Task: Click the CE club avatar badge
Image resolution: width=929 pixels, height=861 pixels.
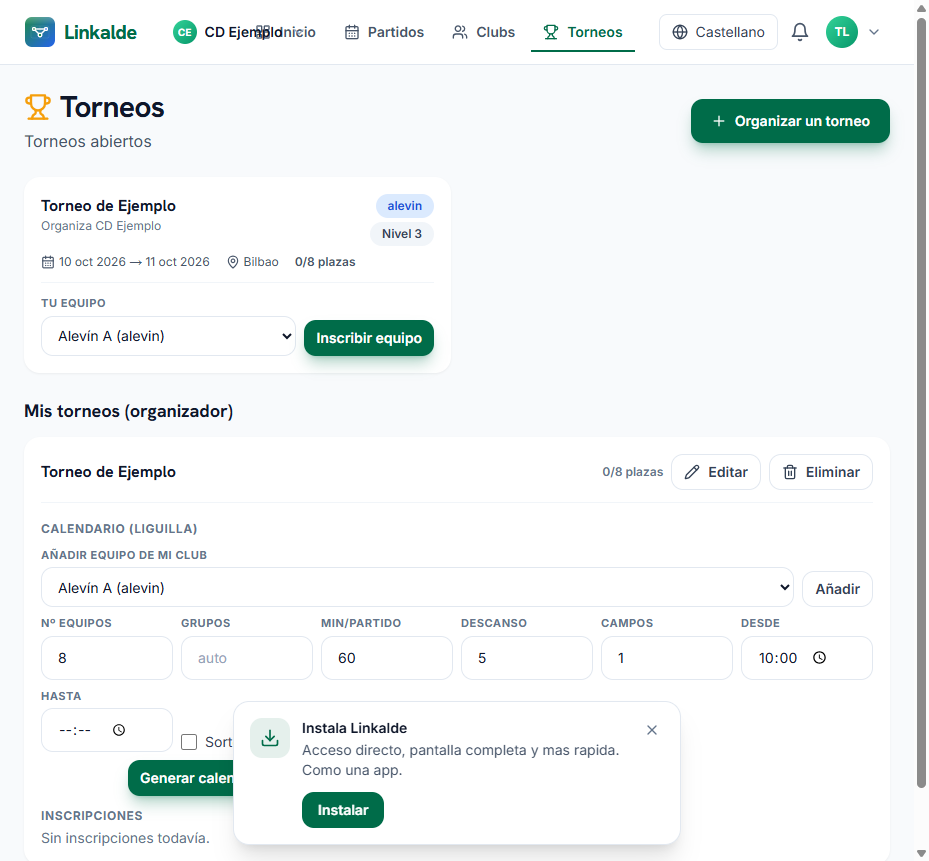Action: tap(185, 32)
